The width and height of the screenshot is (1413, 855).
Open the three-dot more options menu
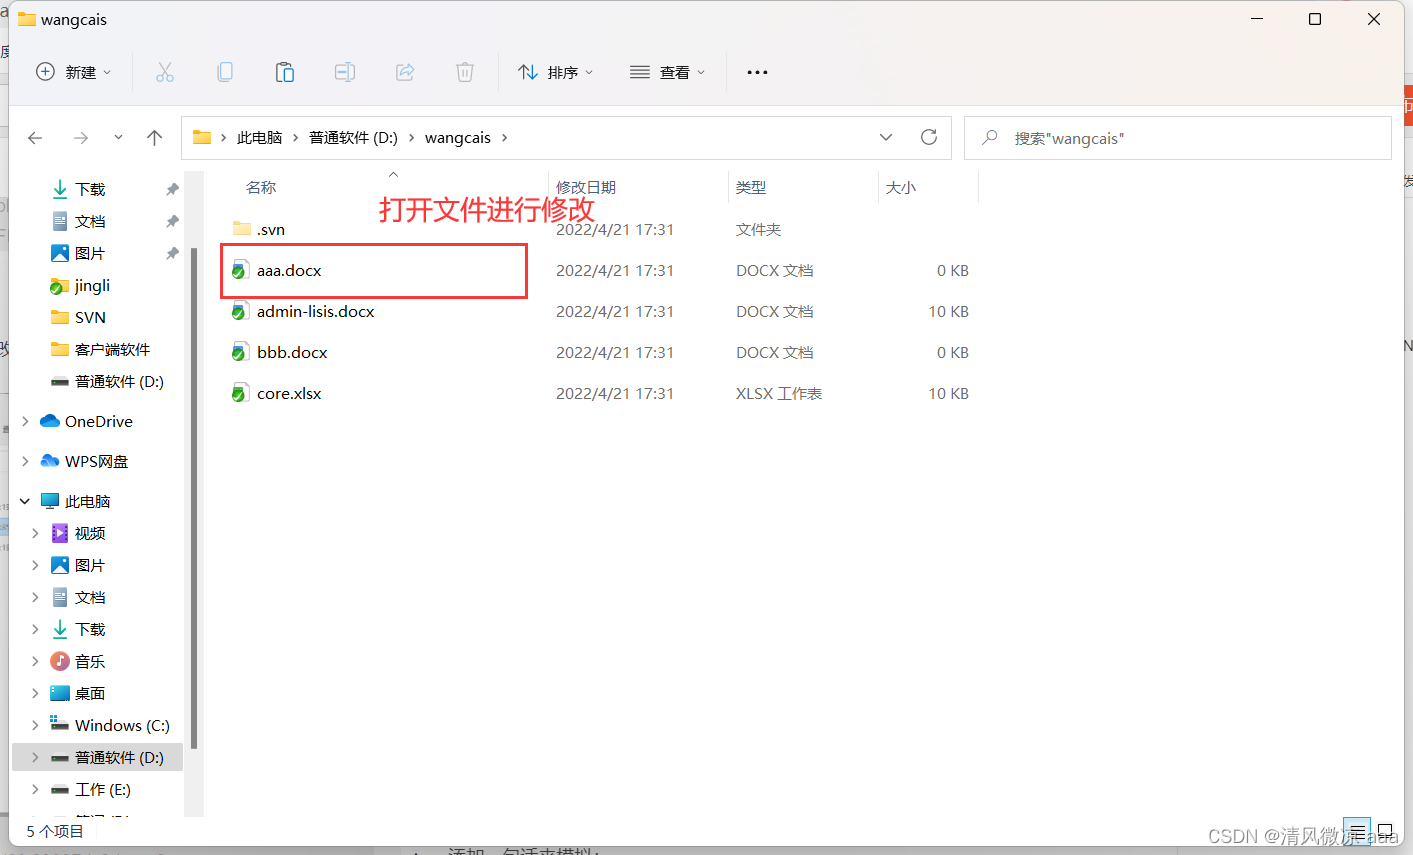coord(758,72)
